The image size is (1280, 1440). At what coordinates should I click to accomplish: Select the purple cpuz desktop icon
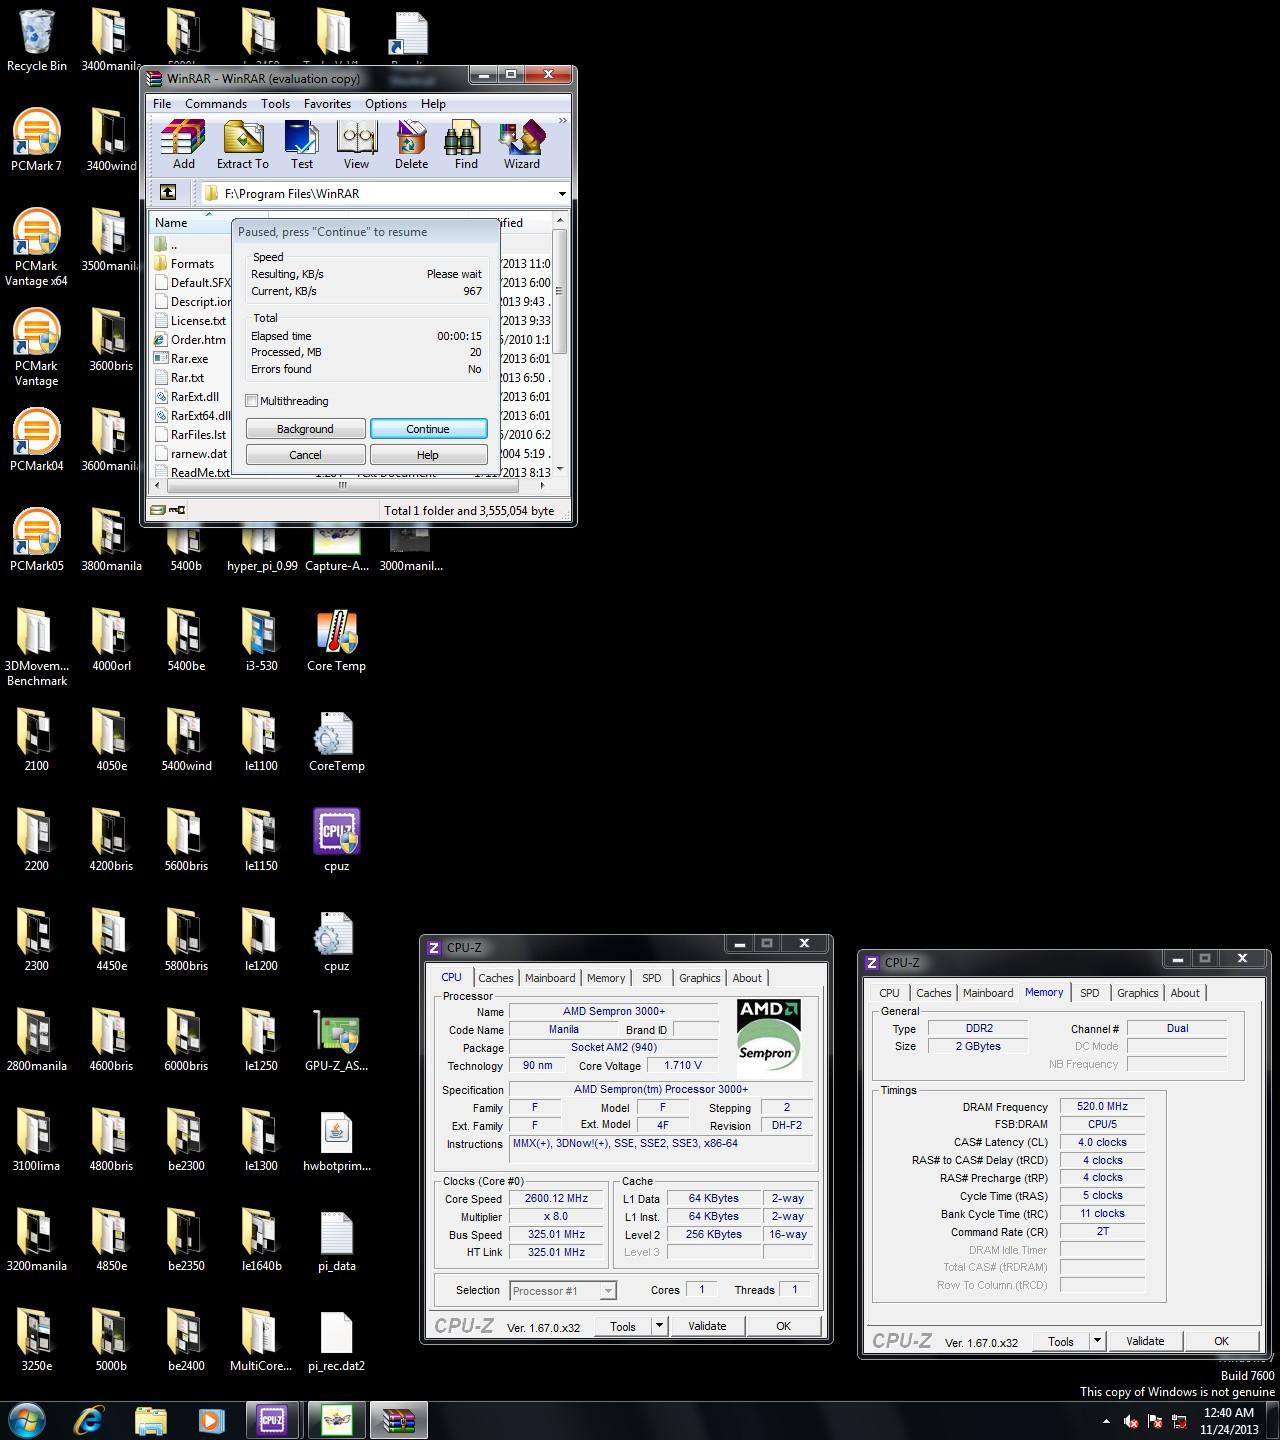pos(336,840)
